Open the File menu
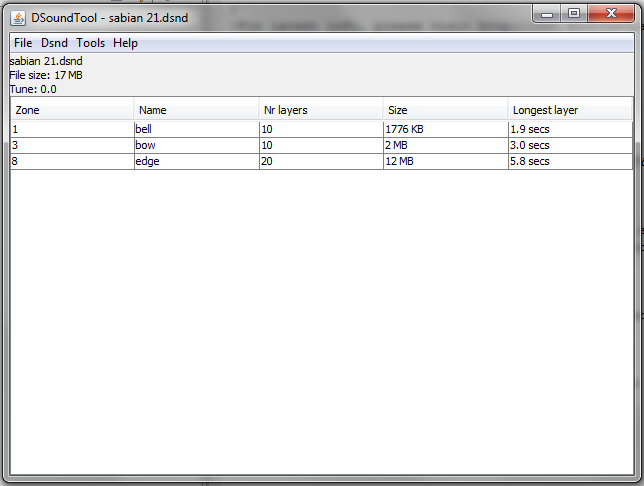The width and height of the screenshot is (644, 486). coord(23,43)
